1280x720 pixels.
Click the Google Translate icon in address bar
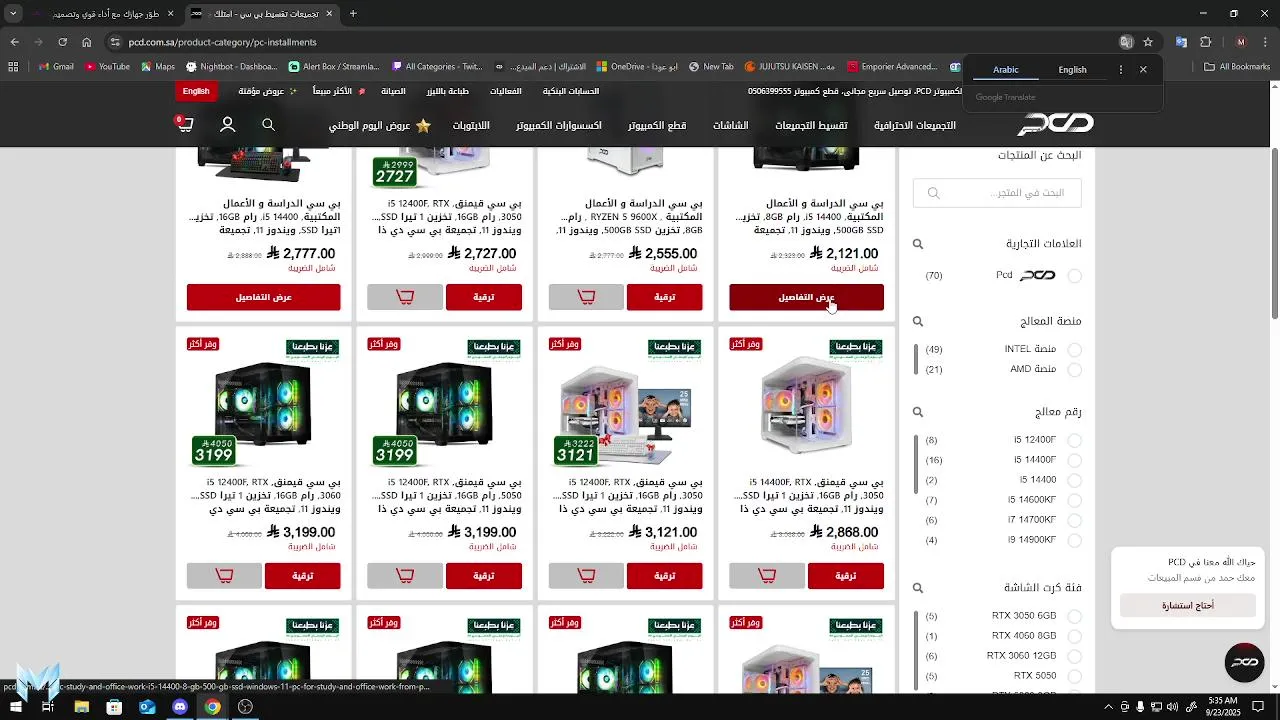coord(1126,42)
